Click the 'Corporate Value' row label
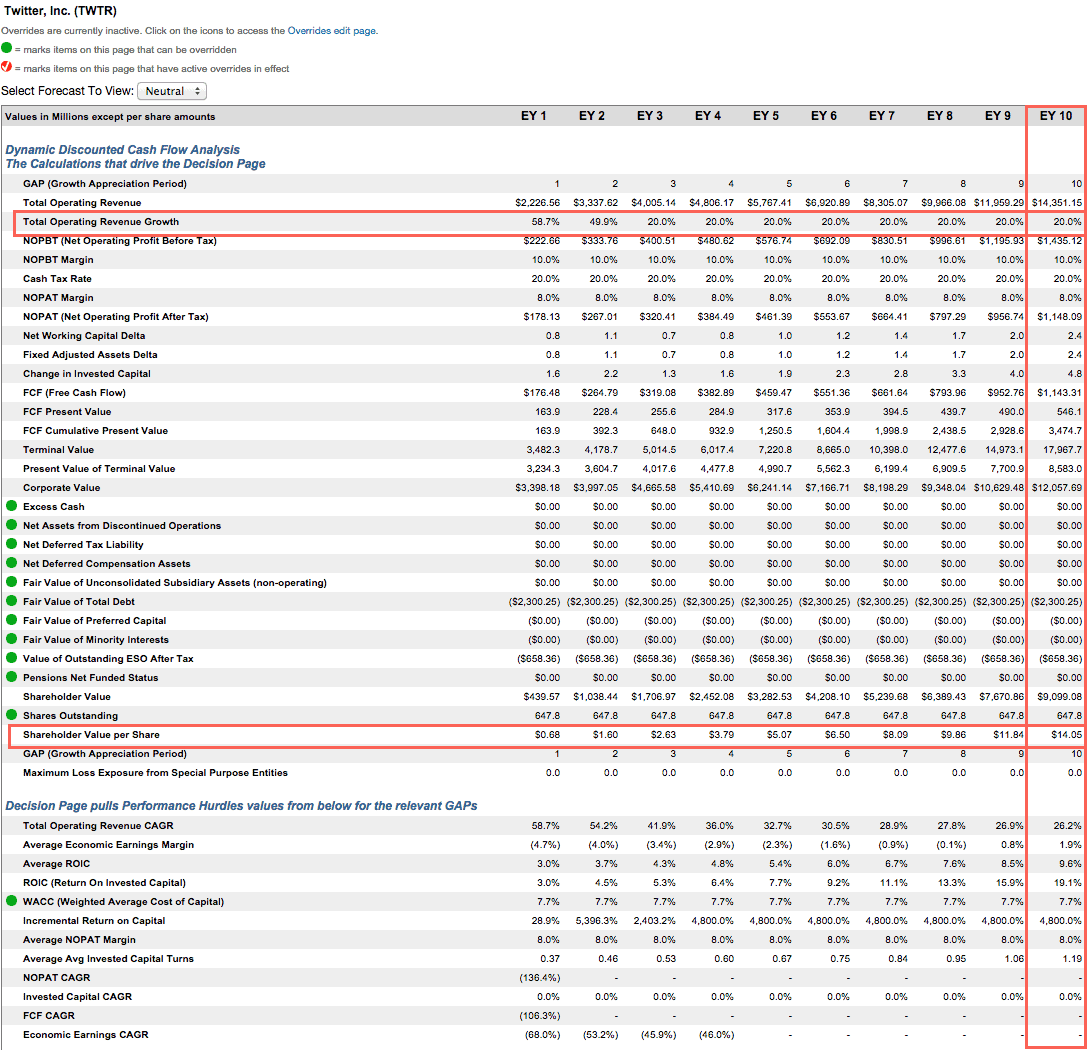 62,487
